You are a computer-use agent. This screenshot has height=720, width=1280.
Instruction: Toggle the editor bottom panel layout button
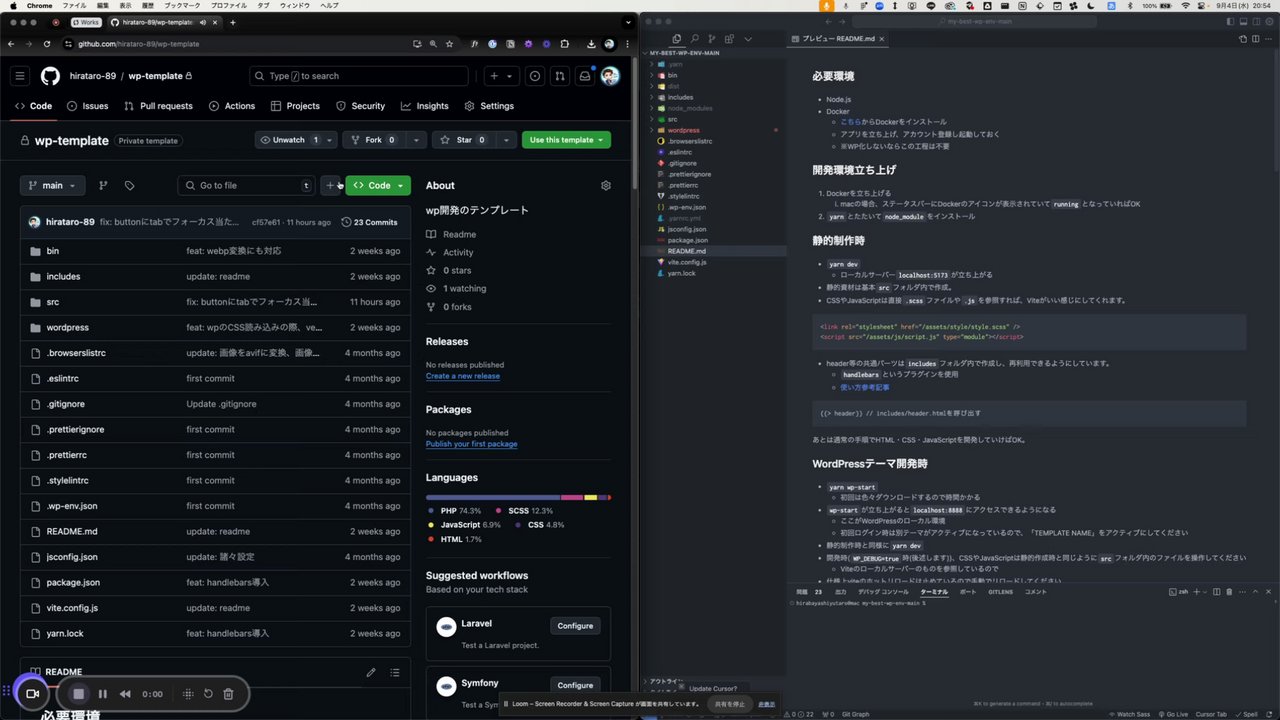[1245, 21]
